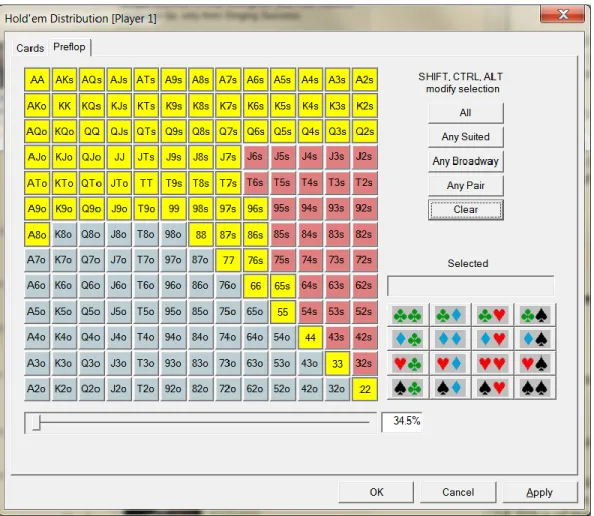Toggle the A2o hand cell
The image size is (594, 516).
[x=37, y=389]
